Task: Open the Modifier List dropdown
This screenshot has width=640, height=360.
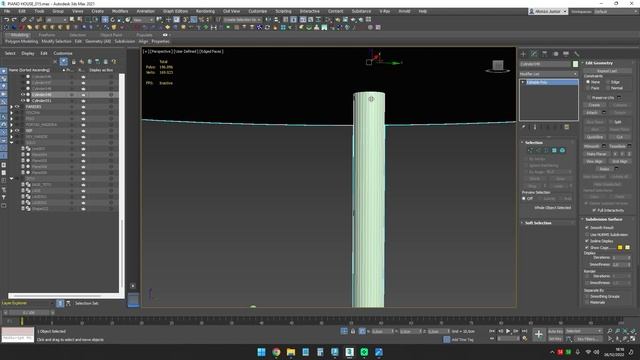Action: coord(548,74)
